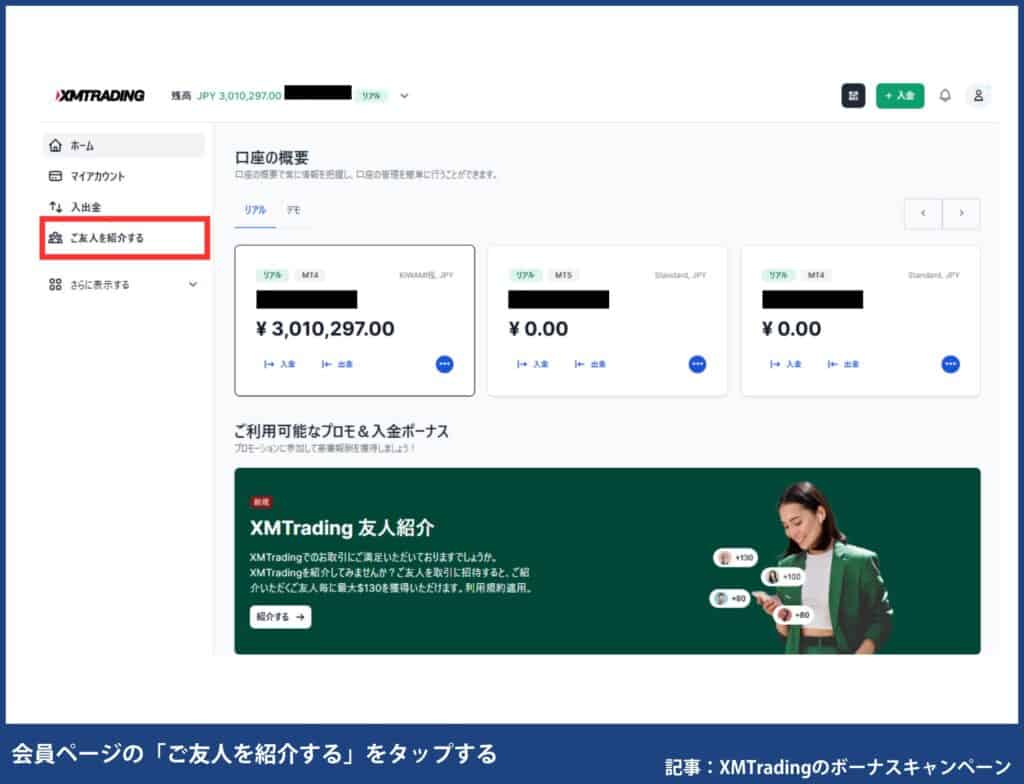Click the ご利用可能なプロモ＆入金ボーナス heading

pyautogui.click(x=342, y=431)
